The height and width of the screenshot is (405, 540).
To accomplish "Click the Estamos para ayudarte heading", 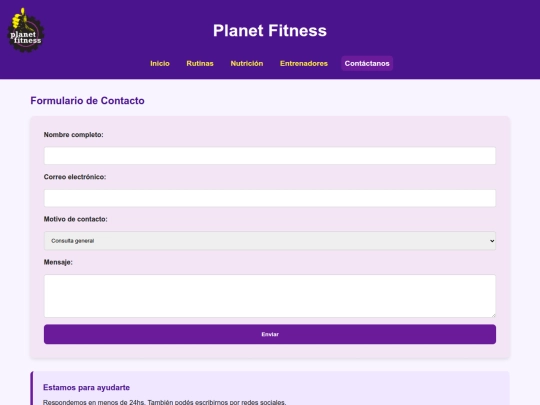I will 86,387.
